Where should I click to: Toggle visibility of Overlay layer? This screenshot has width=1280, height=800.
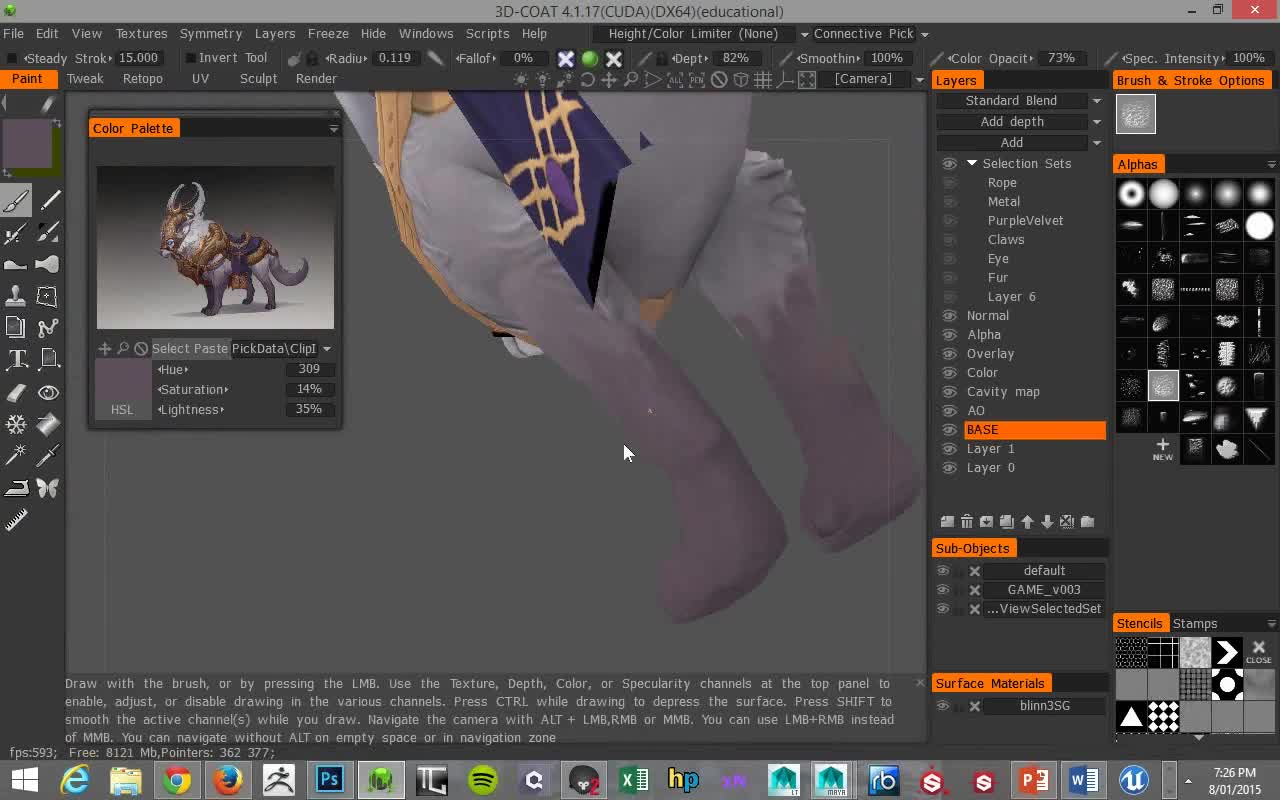(x=949, y=354)
